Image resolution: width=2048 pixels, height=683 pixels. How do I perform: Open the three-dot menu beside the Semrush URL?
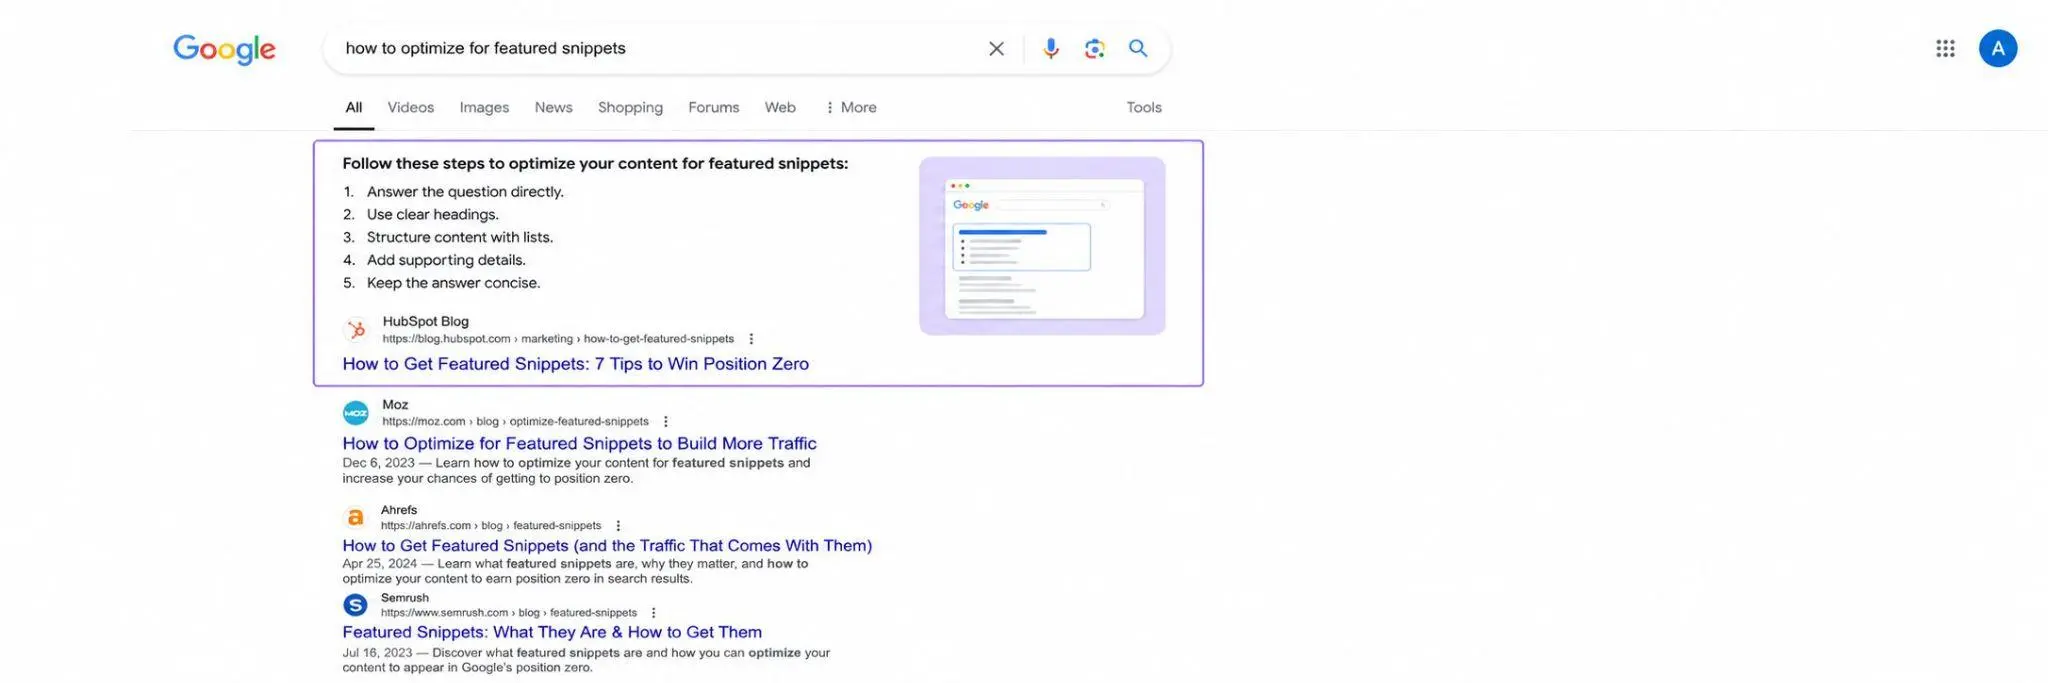pos(654,613)
